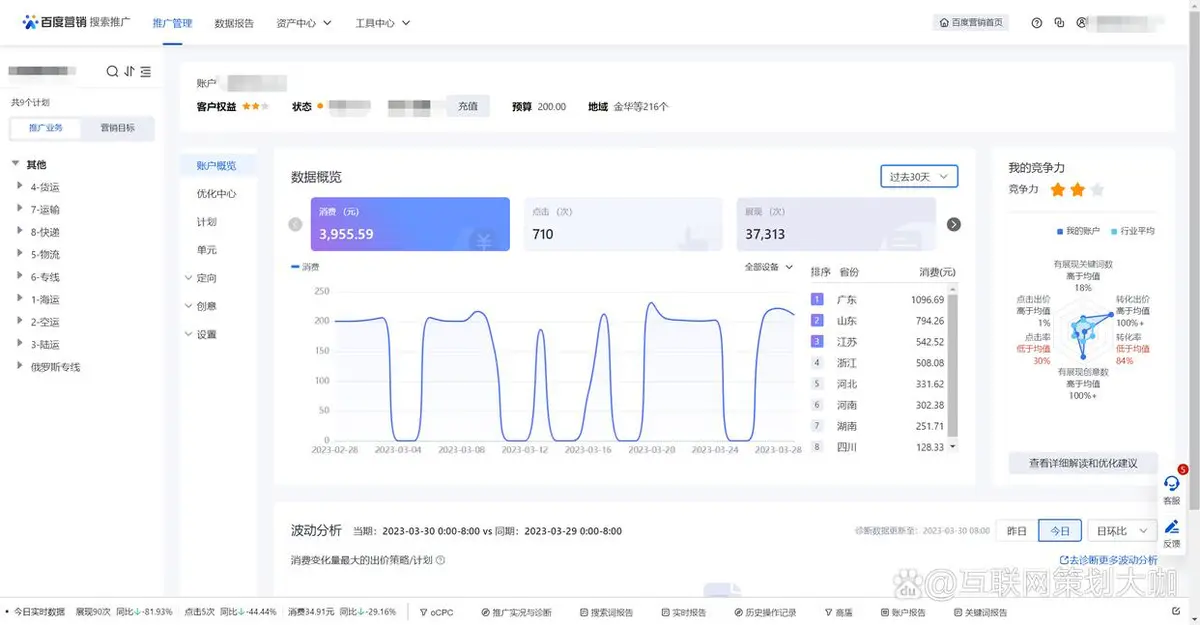This screenshot has height=625, width=1200.
Task: Go to the 优化中心 side tab
Action: click(216, 194)
